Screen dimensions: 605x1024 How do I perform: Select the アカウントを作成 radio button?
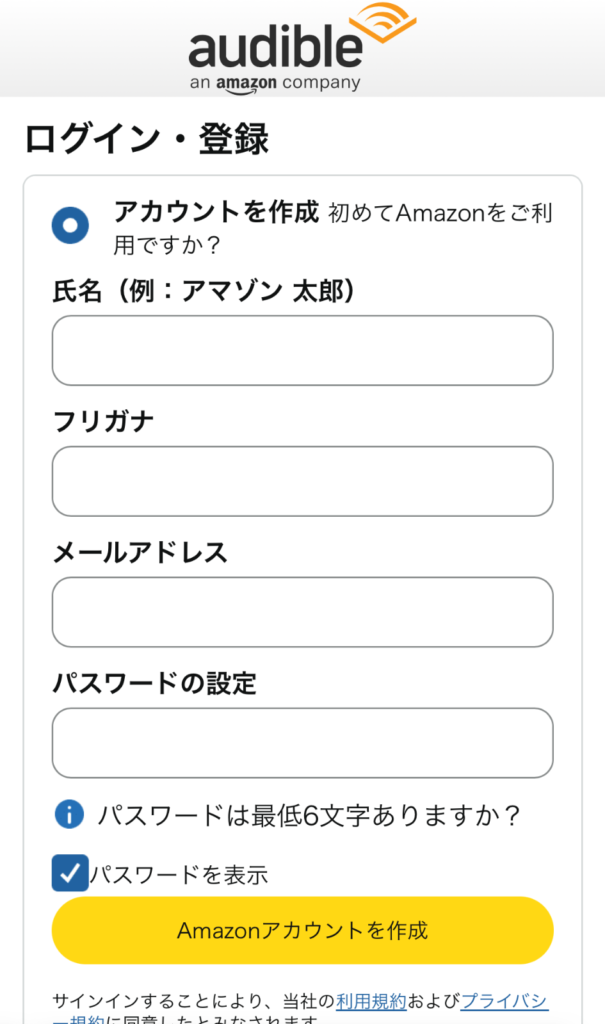[69, 225]
